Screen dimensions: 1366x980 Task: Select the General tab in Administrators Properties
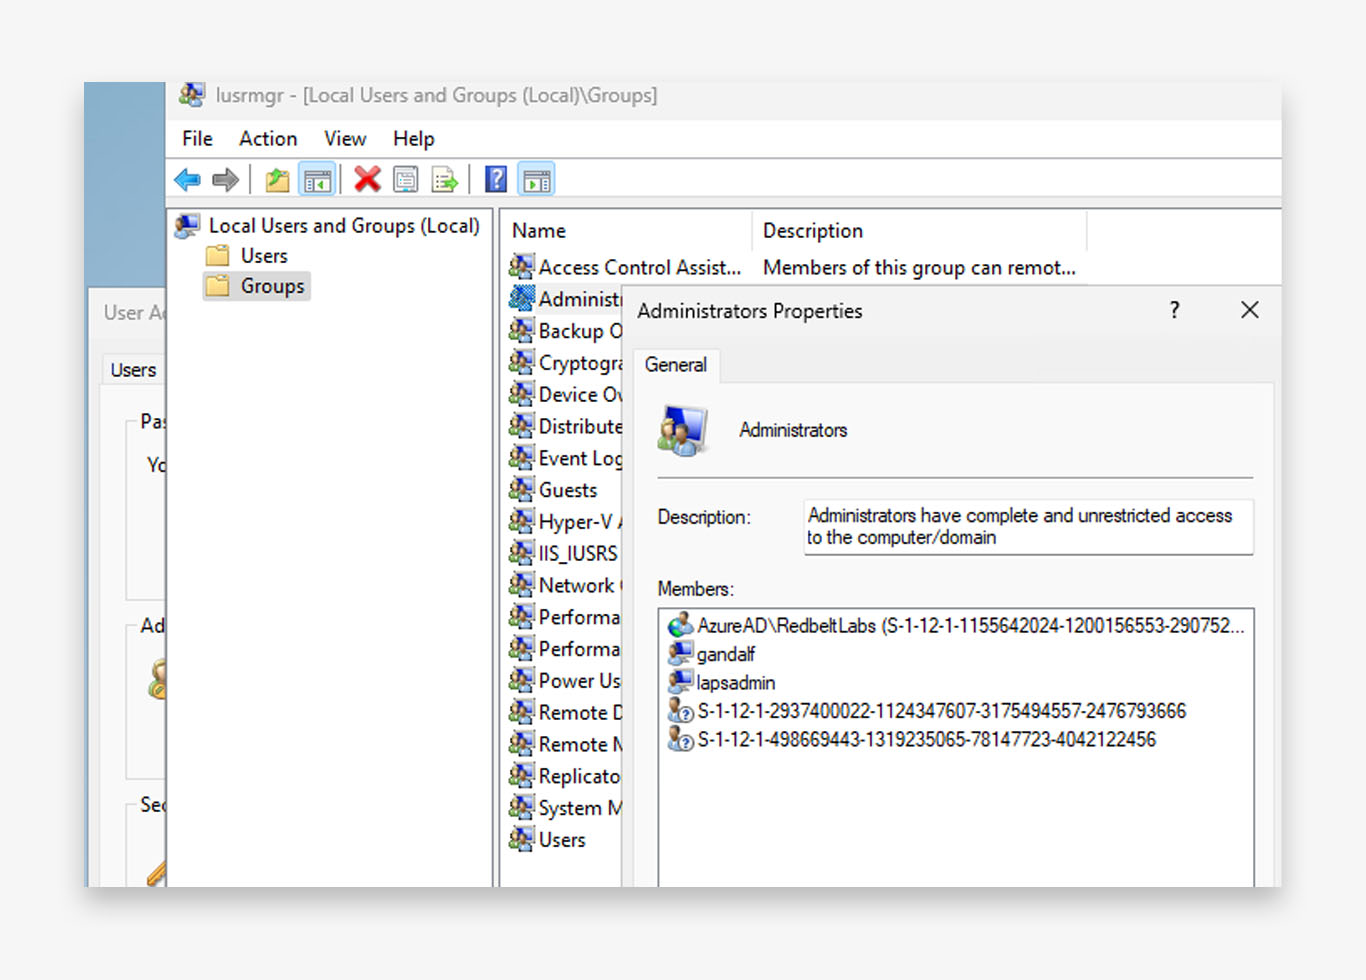[x=676, y=365]
